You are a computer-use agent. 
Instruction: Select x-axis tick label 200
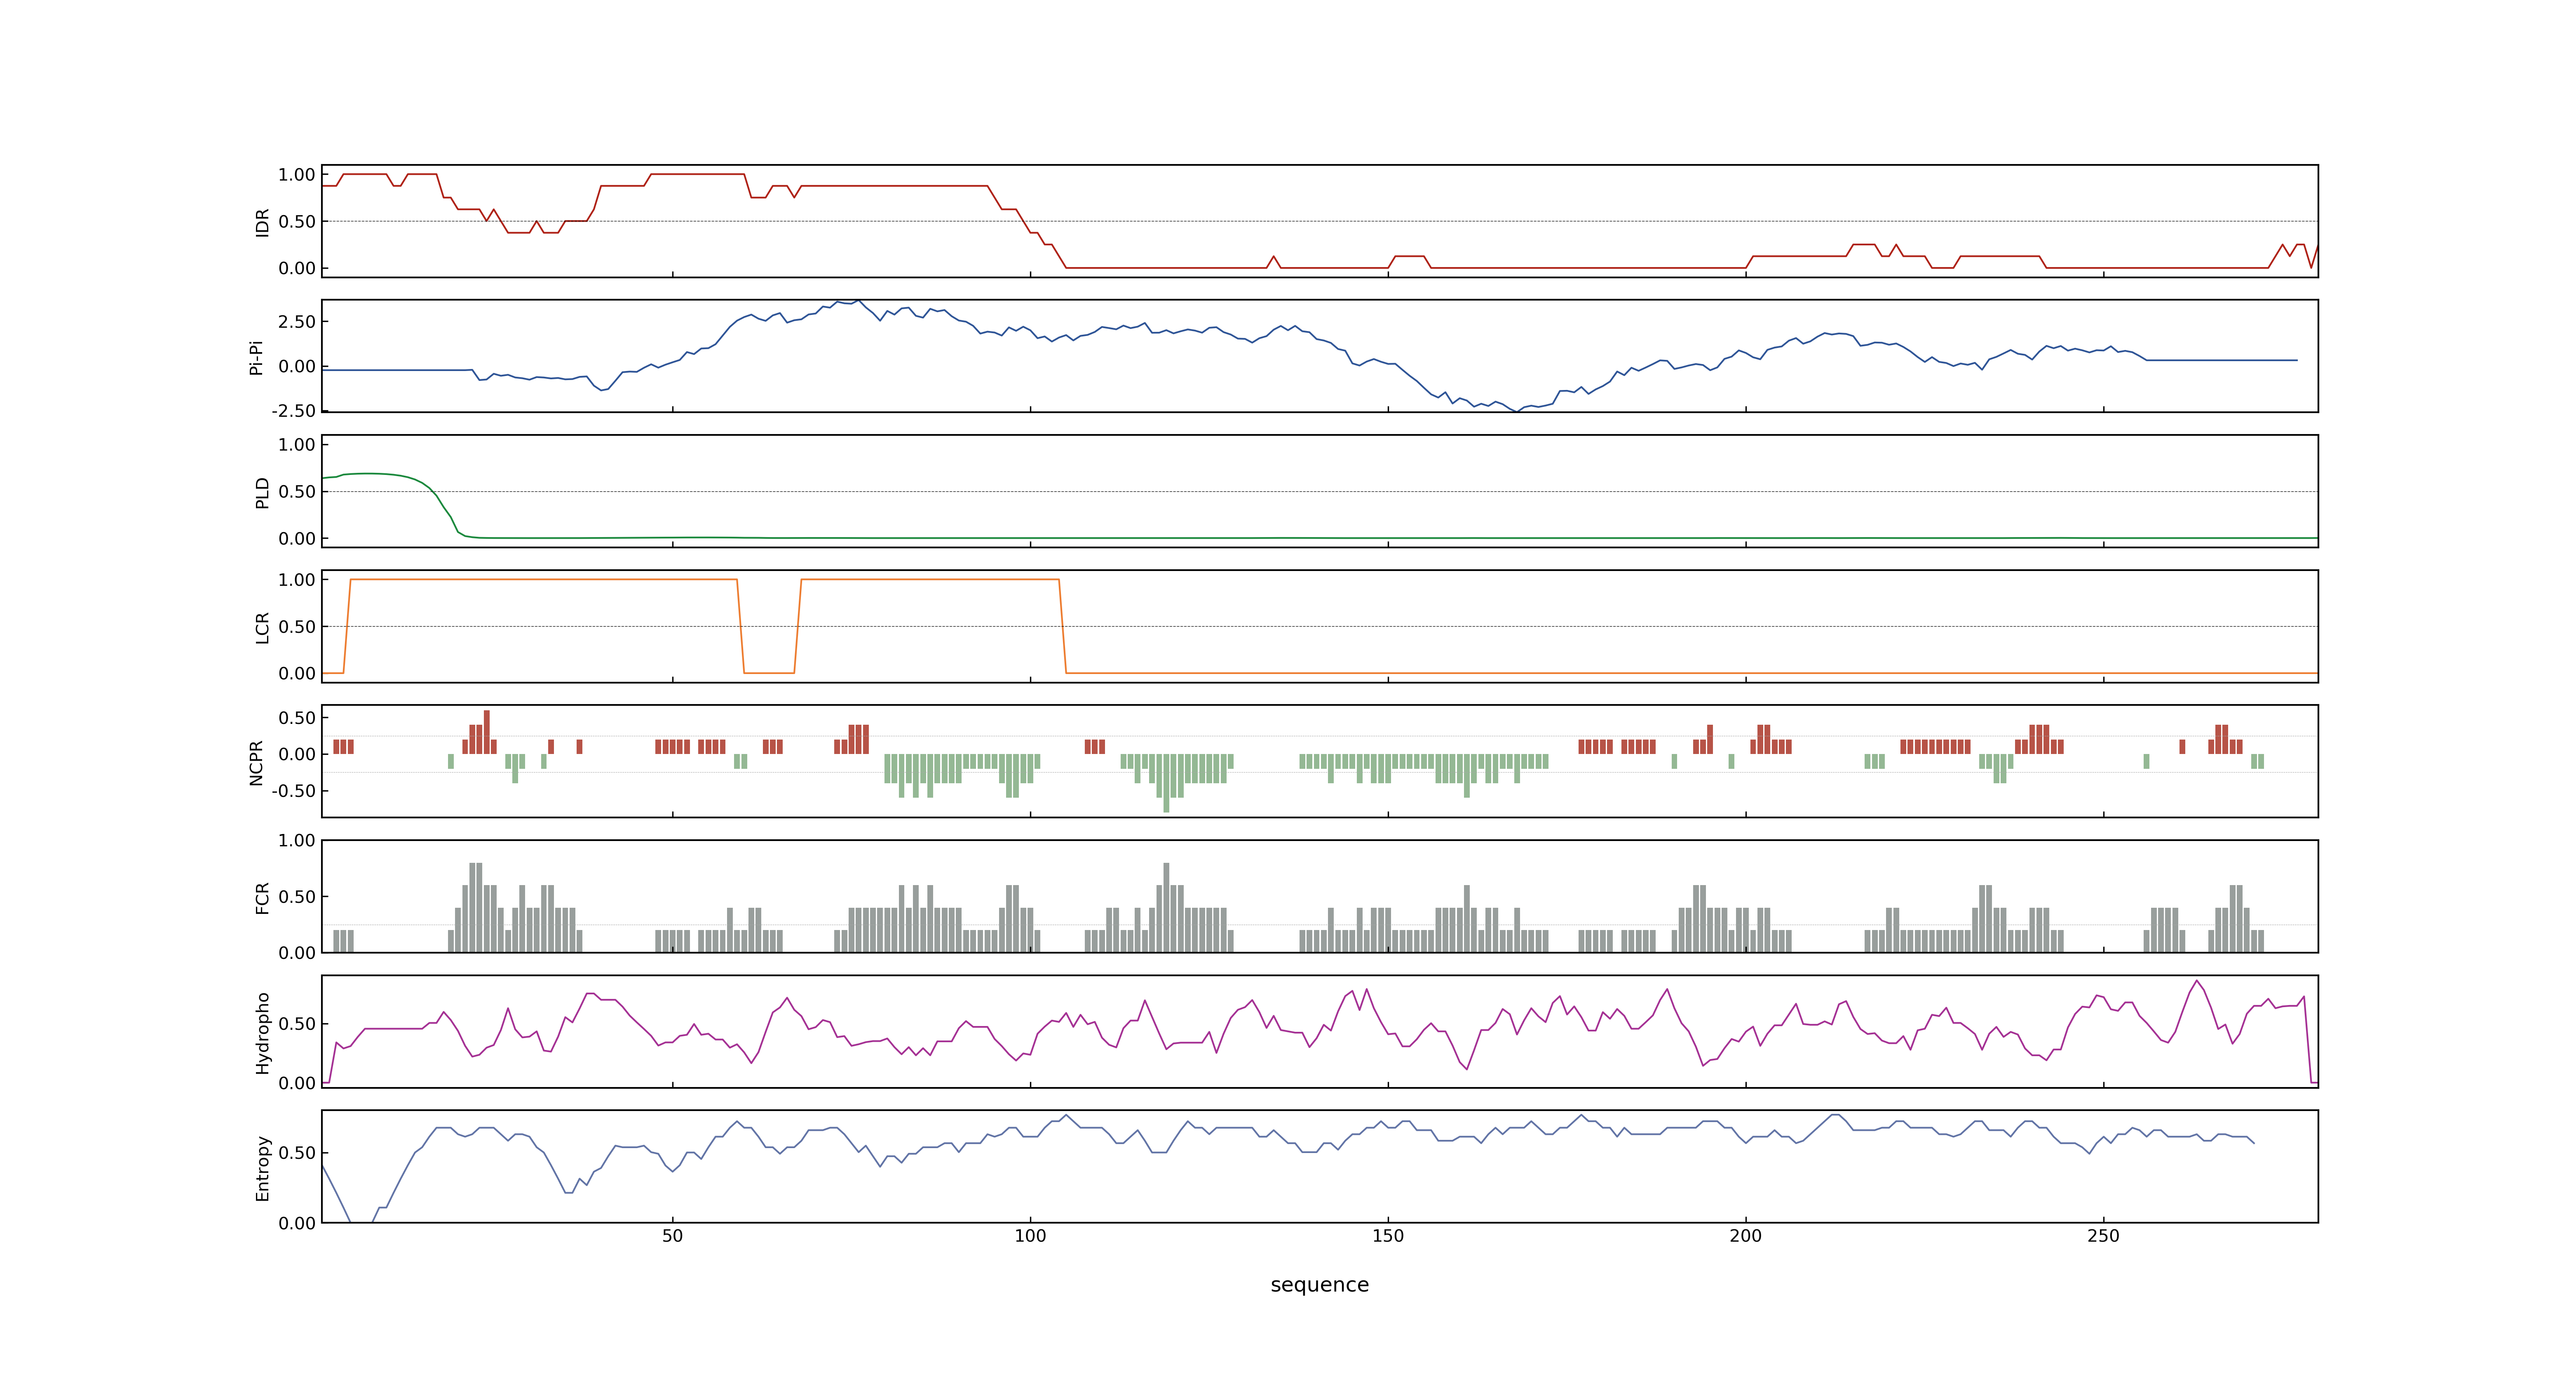pyautogui.click(x=1745, y=1236)
